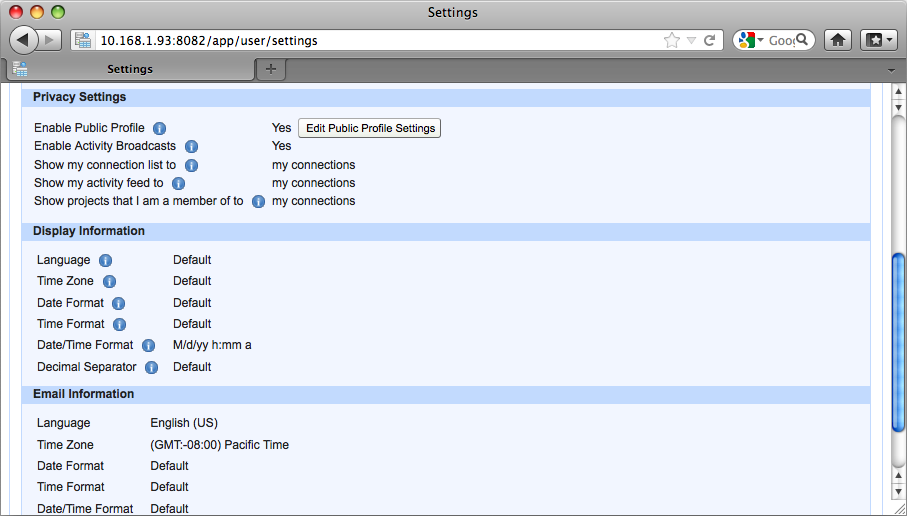Click info icon for Show my connection list
Screen dimensions: 907x516
[x=191, y=165]
